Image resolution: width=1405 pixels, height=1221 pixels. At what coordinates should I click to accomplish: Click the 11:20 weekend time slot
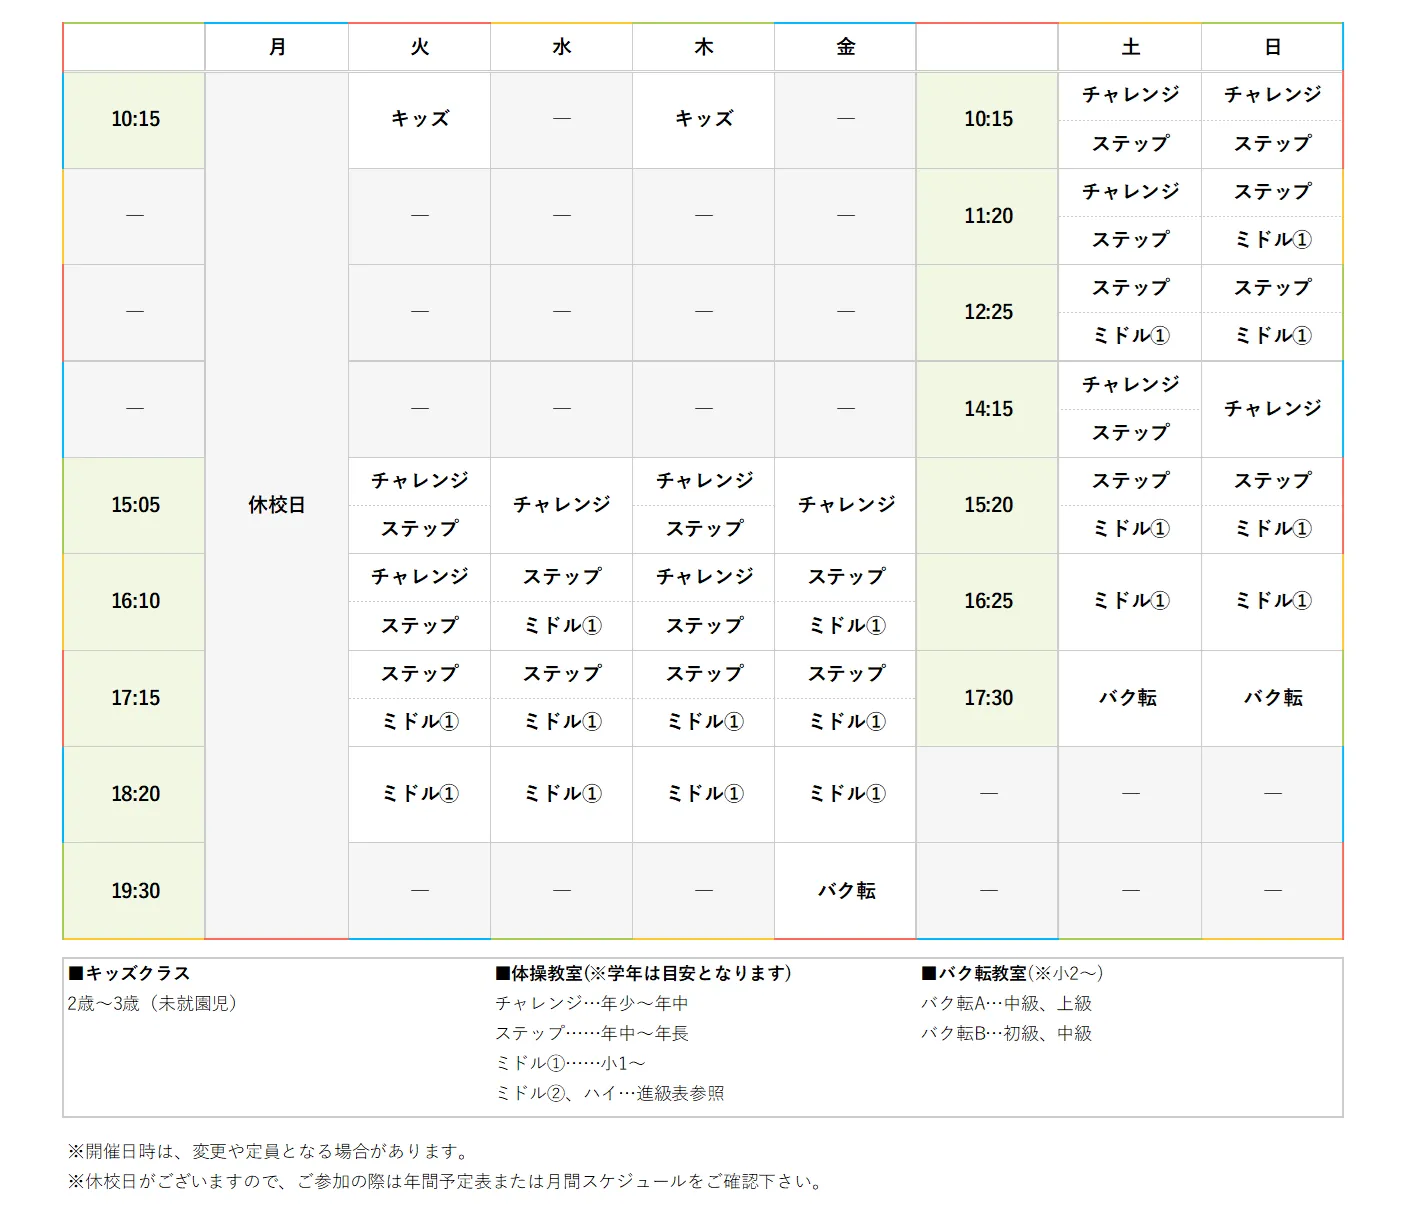(988, 216)
